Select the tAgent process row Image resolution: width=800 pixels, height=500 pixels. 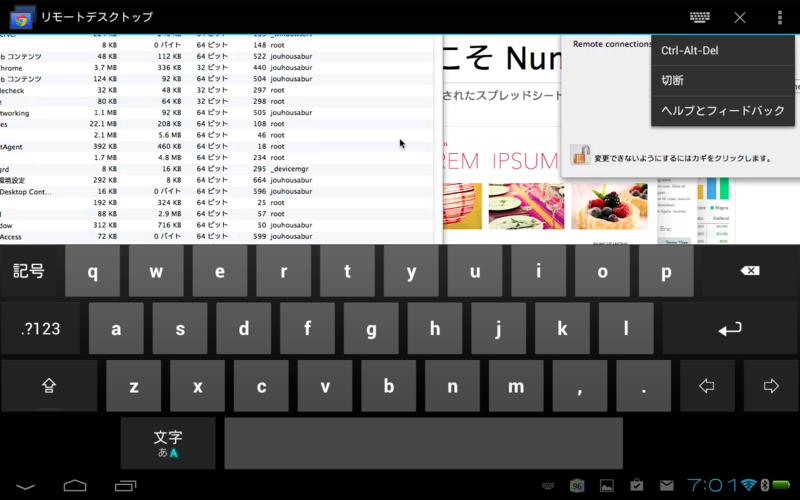[x=216, y=146]
